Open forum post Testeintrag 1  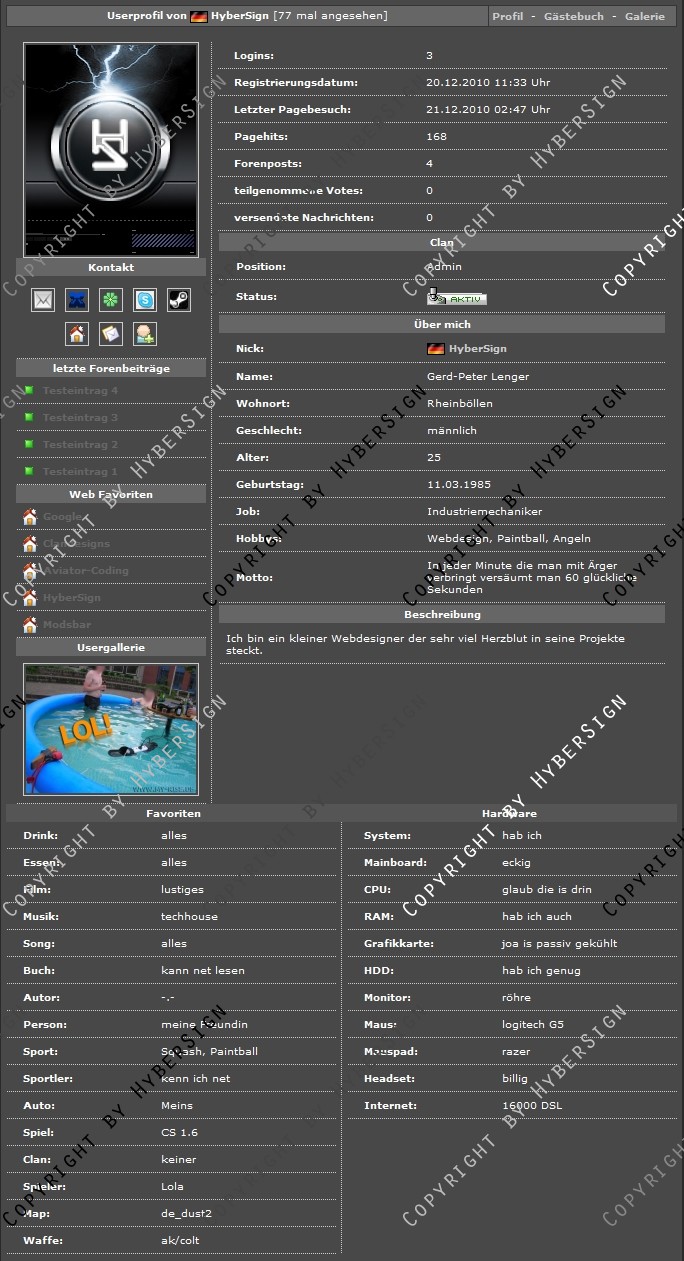point(80,472)
